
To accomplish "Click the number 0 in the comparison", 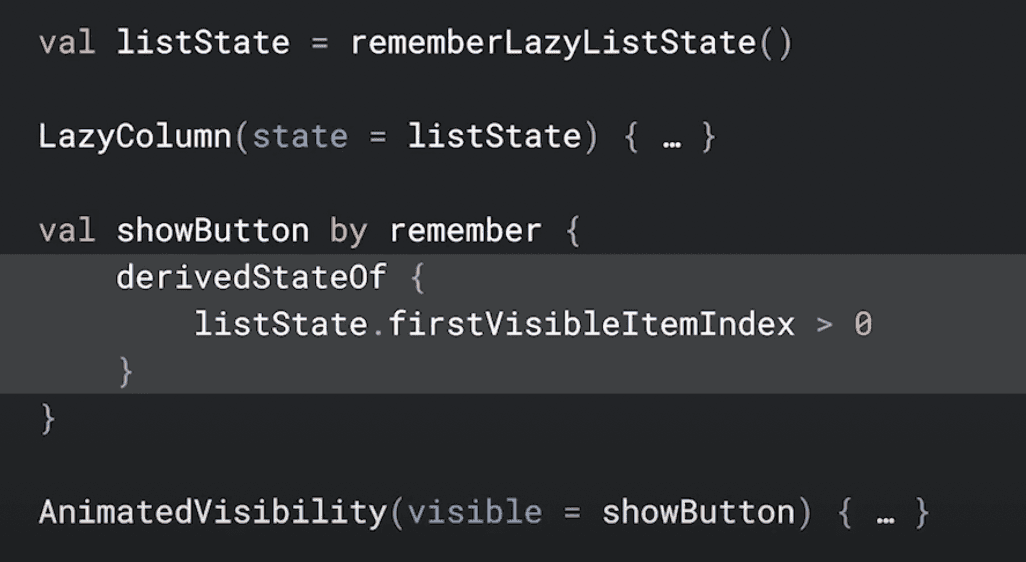I will [x=862, y=324].
